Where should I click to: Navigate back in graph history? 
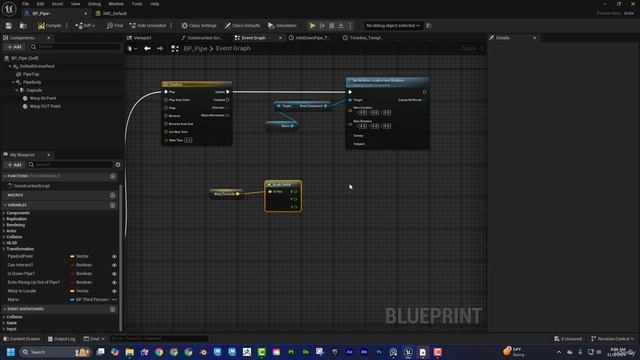point(147,49)
